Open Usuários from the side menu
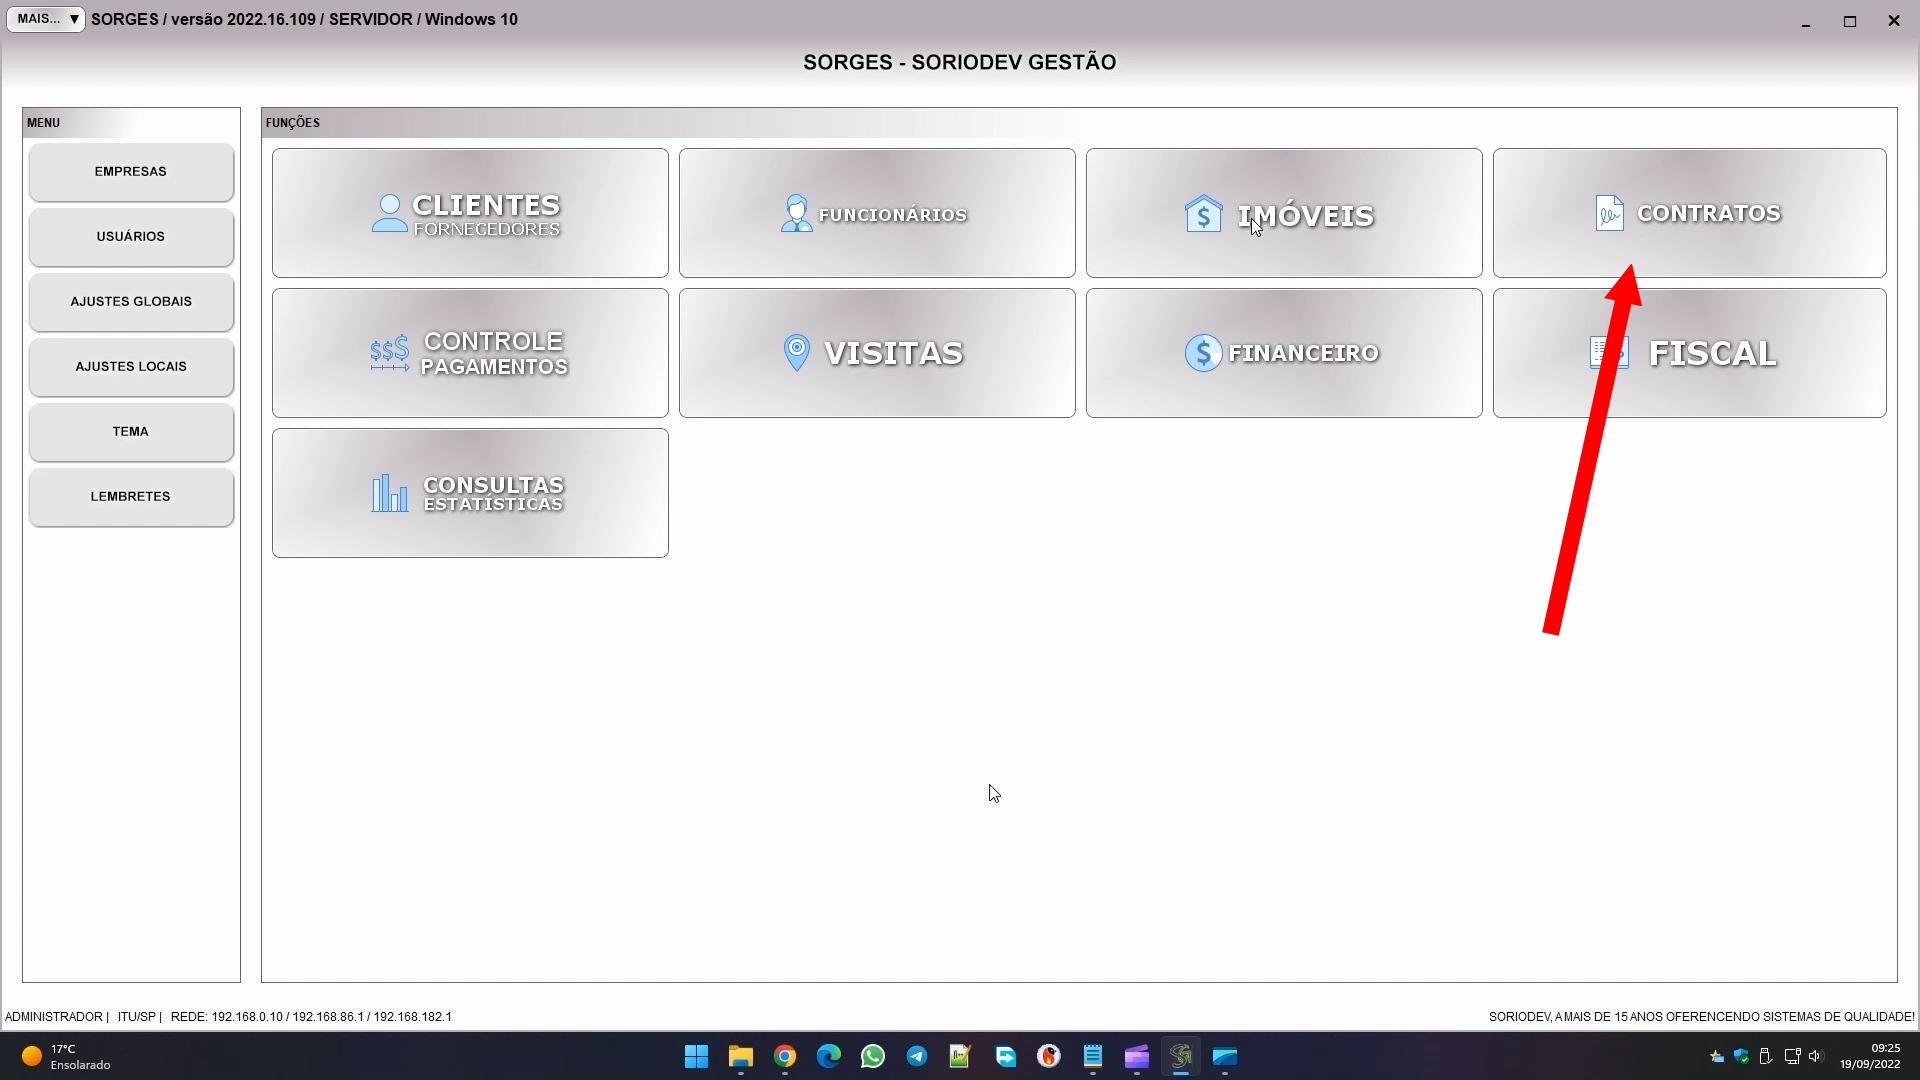The image size is (1920, 1080). point(131,237)
